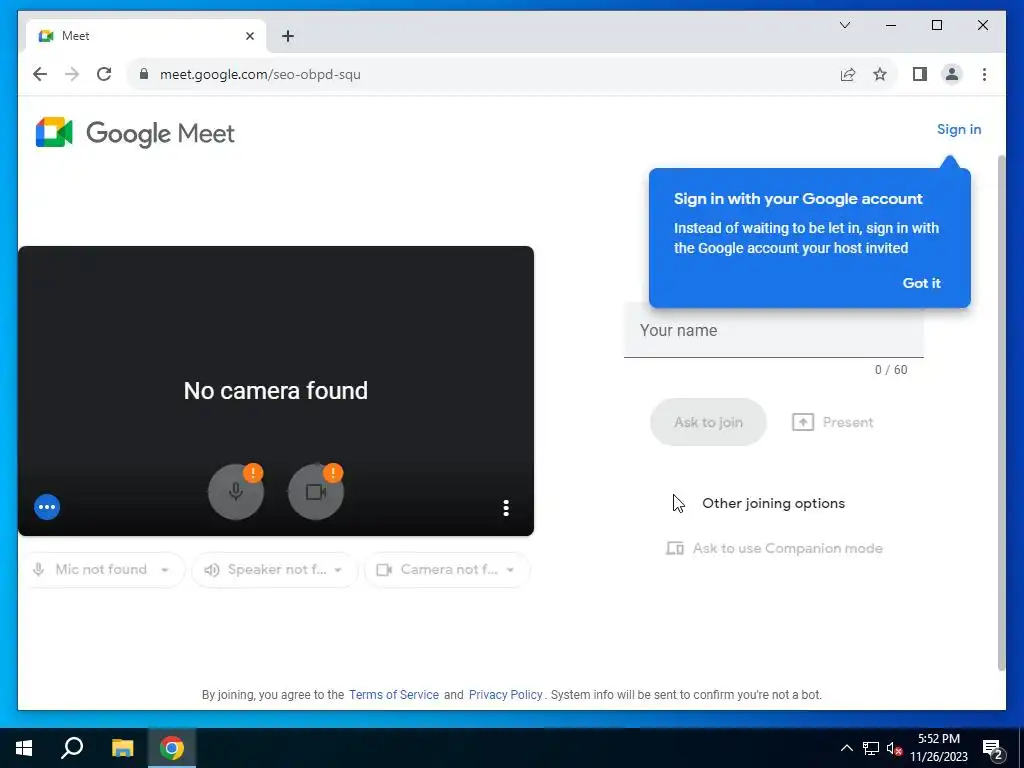Bookmark this page with star icon
Screen dimensions: 1024x768
[880, 74]
